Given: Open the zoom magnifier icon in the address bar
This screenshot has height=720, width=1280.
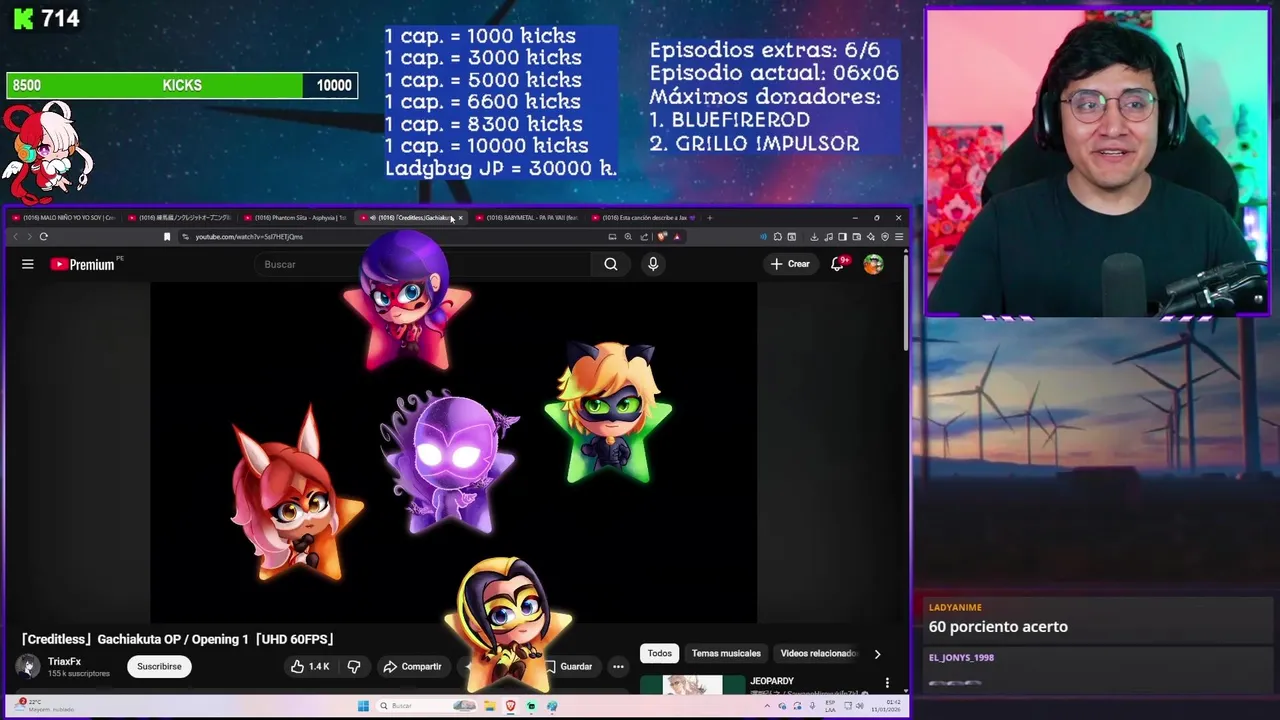Looking at the screenshot, I should 628,237.
